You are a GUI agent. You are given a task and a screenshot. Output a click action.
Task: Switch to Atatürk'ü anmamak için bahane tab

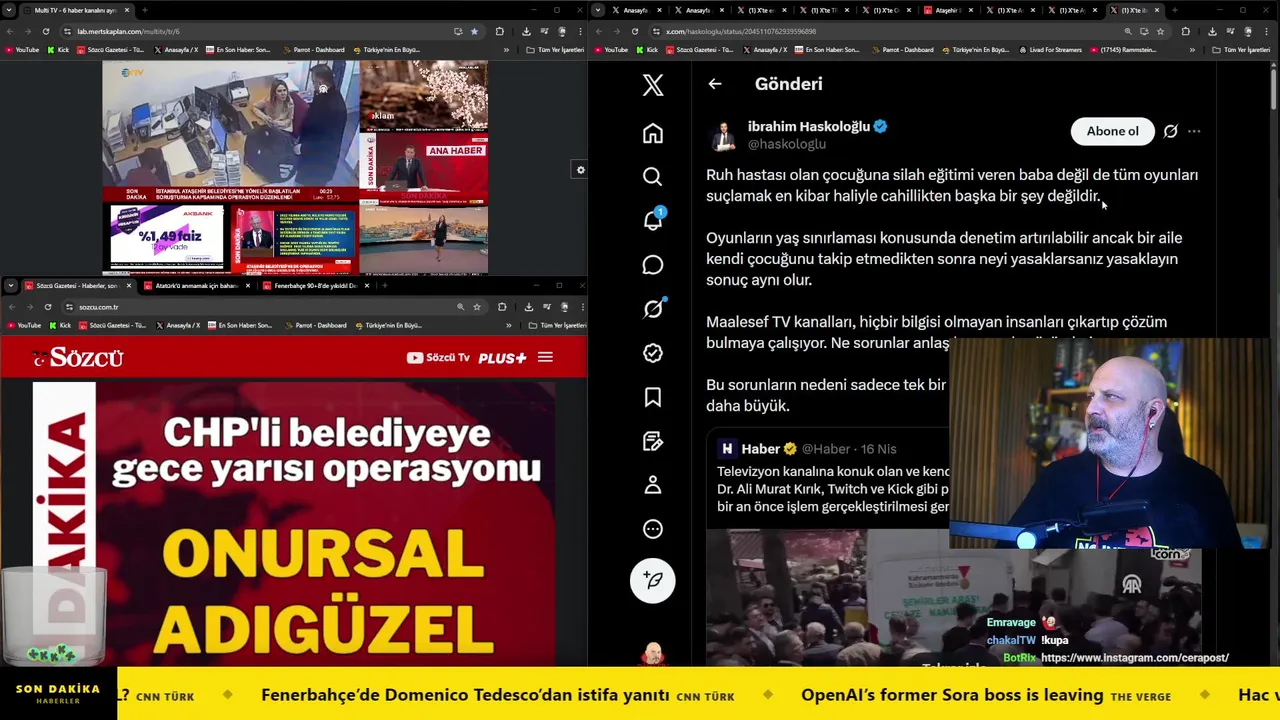click(x=195, y=286)
